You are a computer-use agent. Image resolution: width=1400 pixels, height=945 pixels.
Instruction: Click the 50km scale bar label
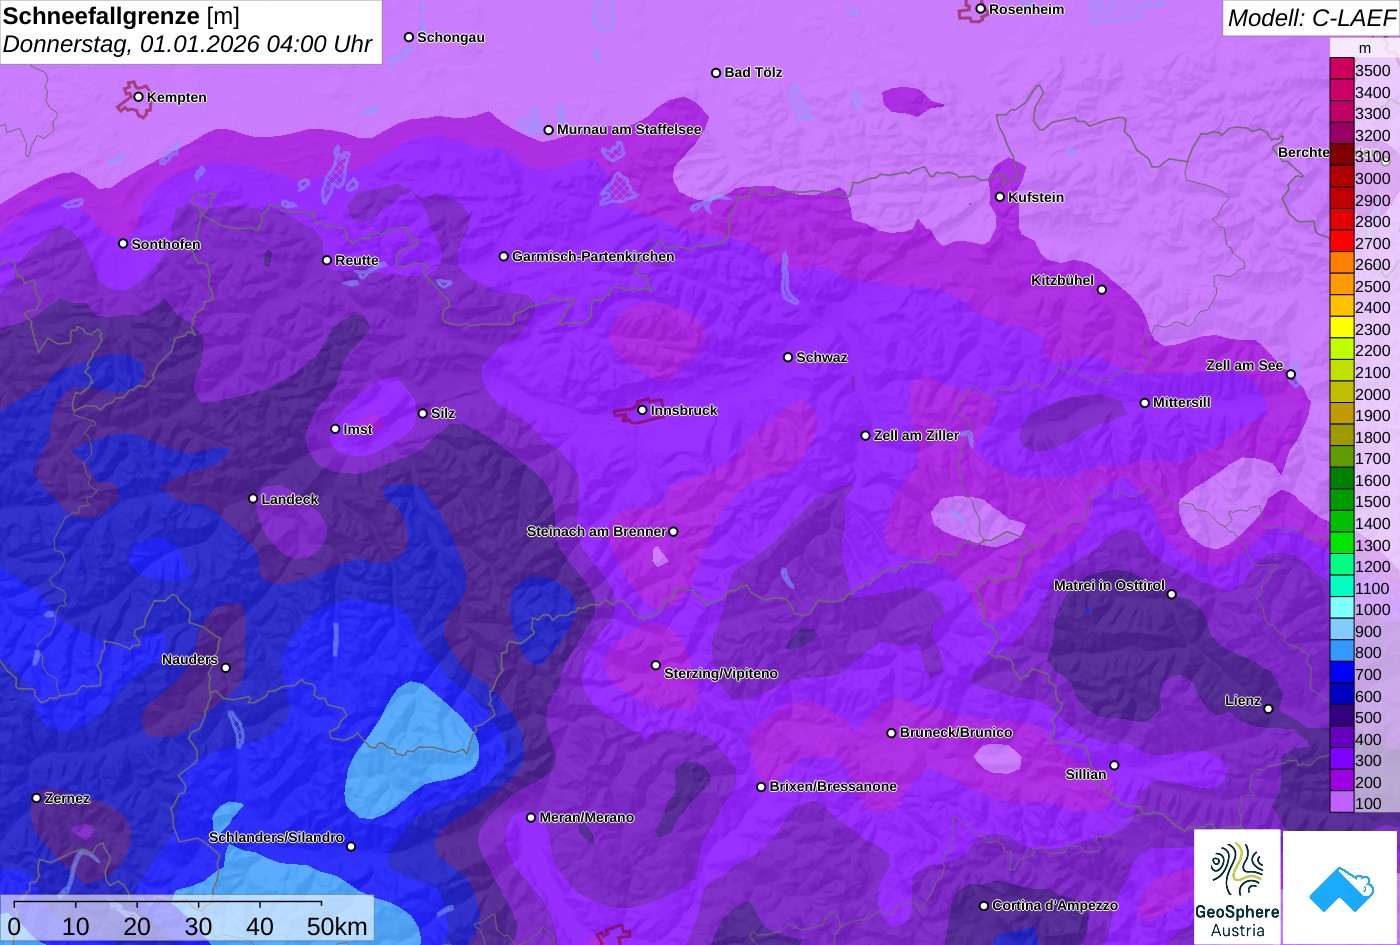click(x=337, y=927)
